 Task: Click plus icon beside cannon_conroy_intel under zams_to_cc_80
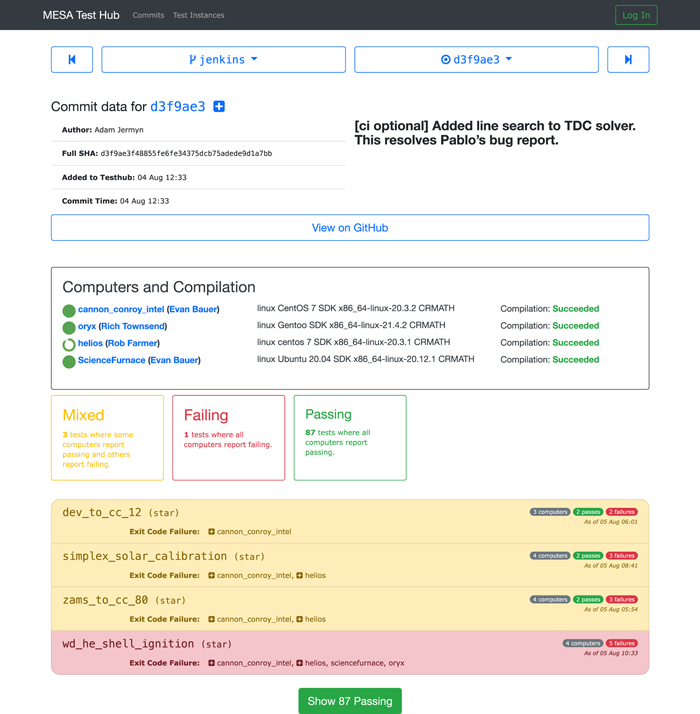[211, 619]
